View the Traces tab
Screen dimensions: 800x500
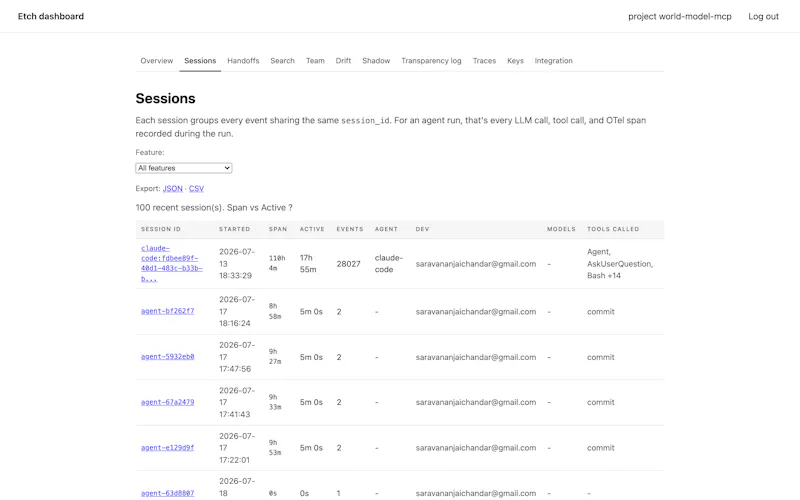[x=484, y=61]
